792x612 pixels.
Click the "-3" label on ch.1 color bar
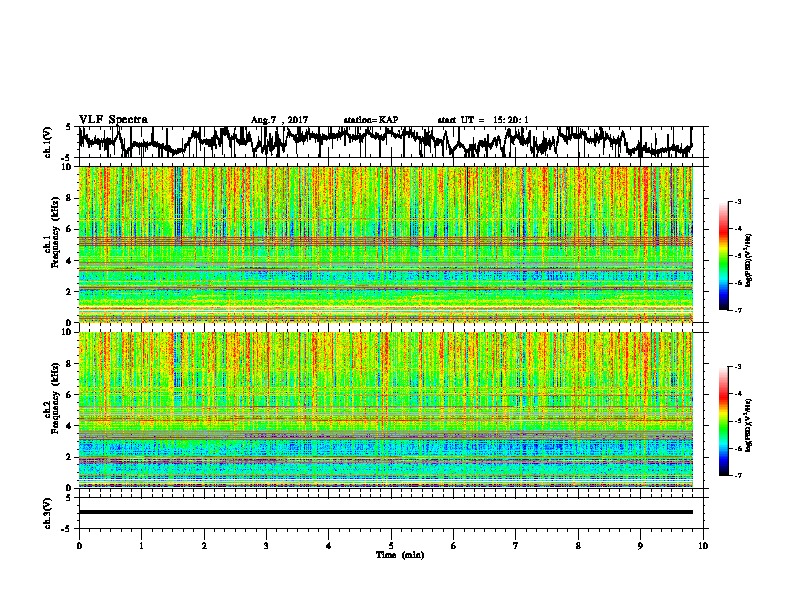pos(737,201)
